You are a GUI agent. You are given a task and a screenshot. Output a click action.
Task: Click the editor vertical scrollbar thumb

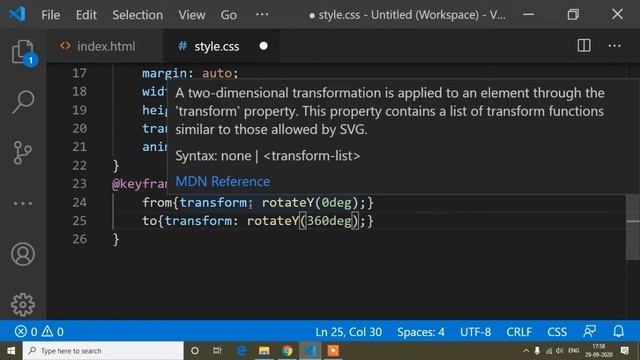coord(633,227)
